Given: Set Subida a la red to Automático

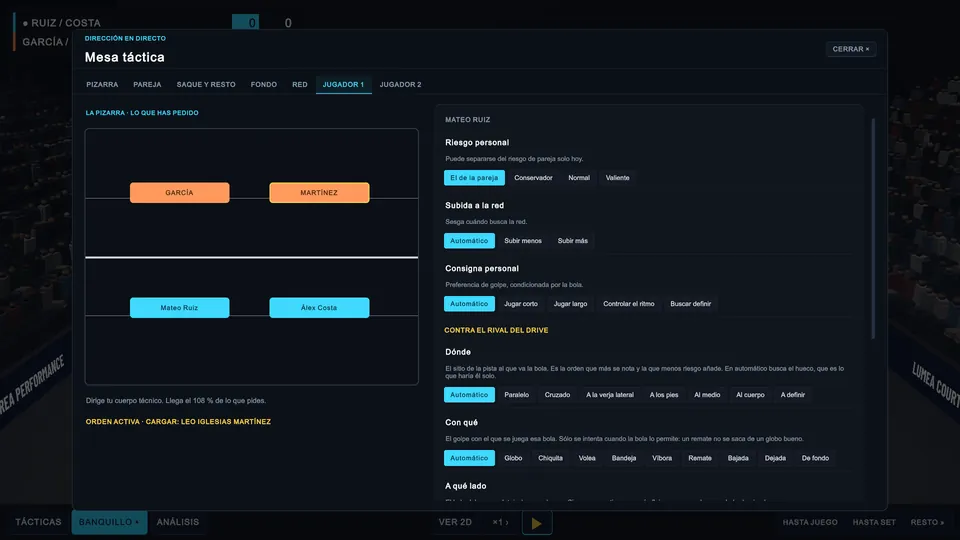Looking at the screenshot, I should 469,241.
